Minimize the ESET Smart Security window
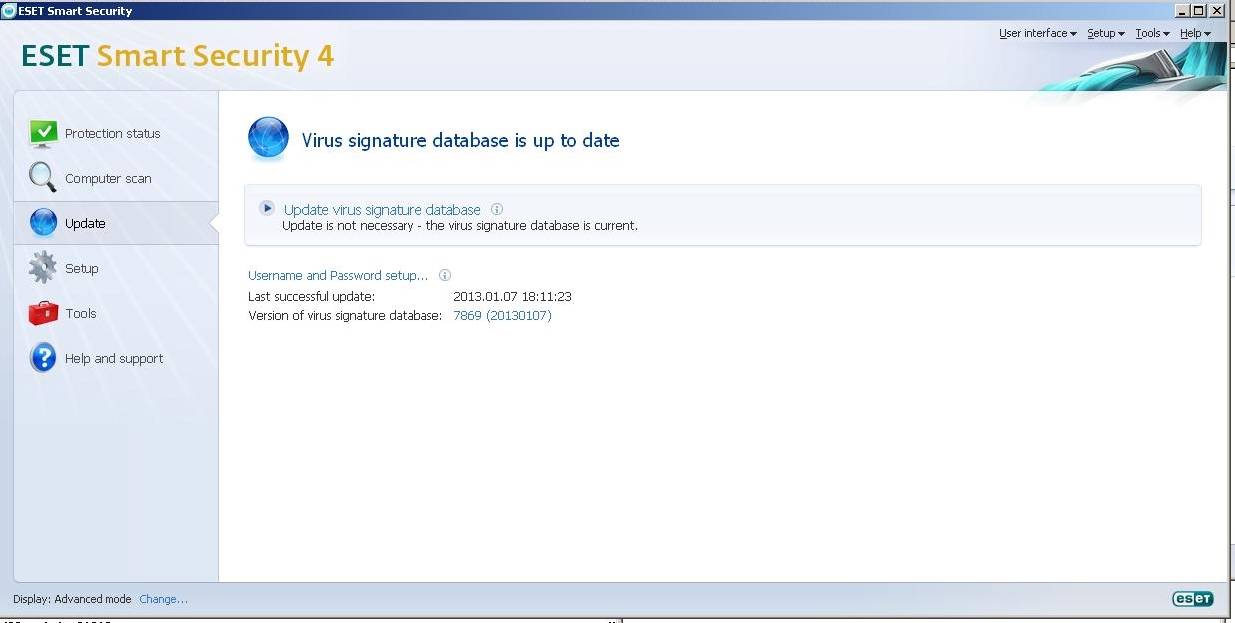This screenshot has width=1235, height=623. click(x=1182, y=10)
